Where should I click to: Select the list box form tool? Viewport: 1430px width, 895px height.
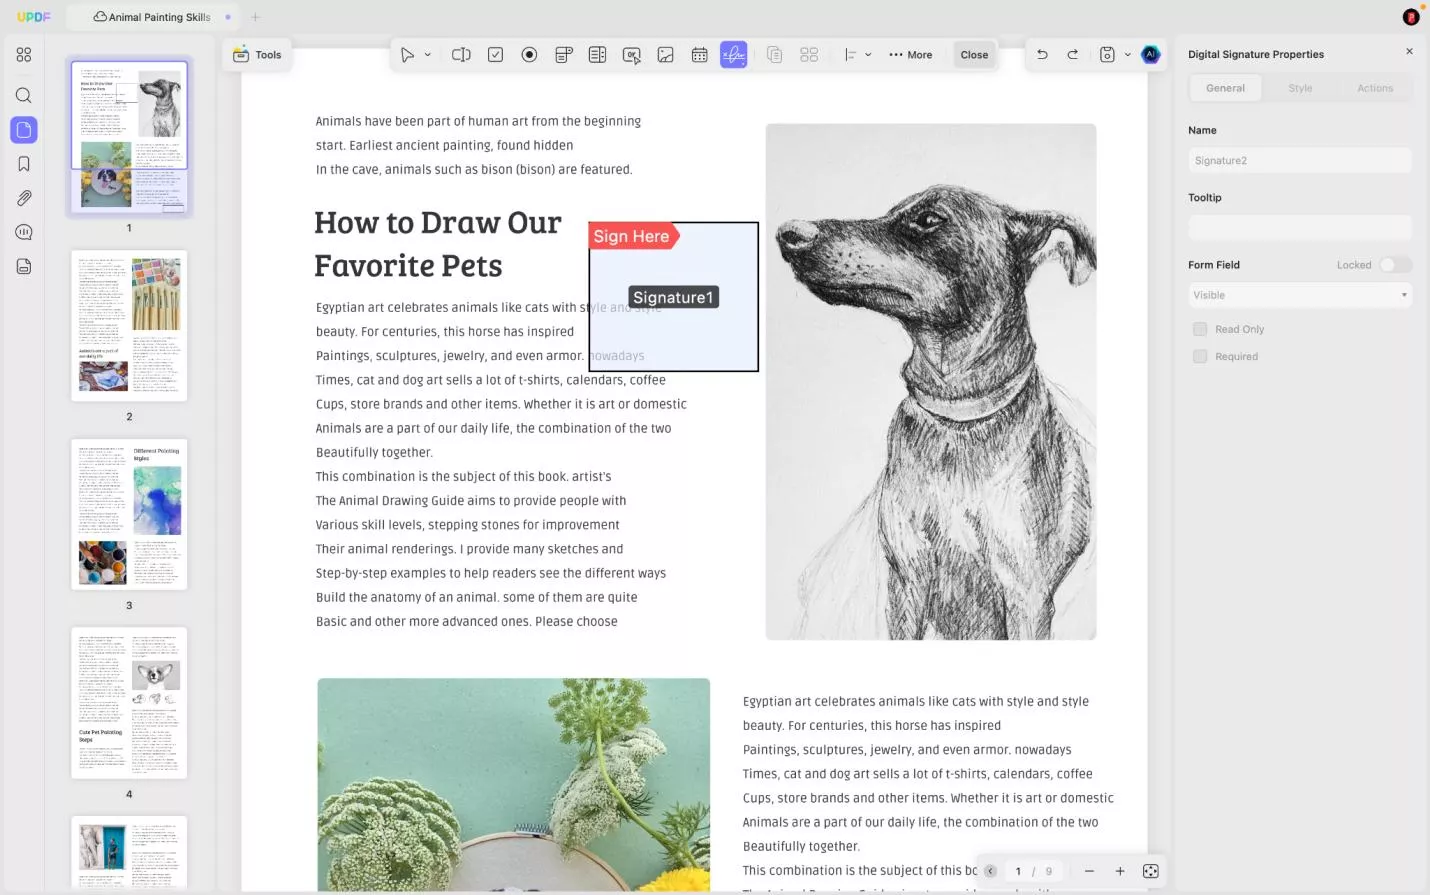click(x=597, y=55)
